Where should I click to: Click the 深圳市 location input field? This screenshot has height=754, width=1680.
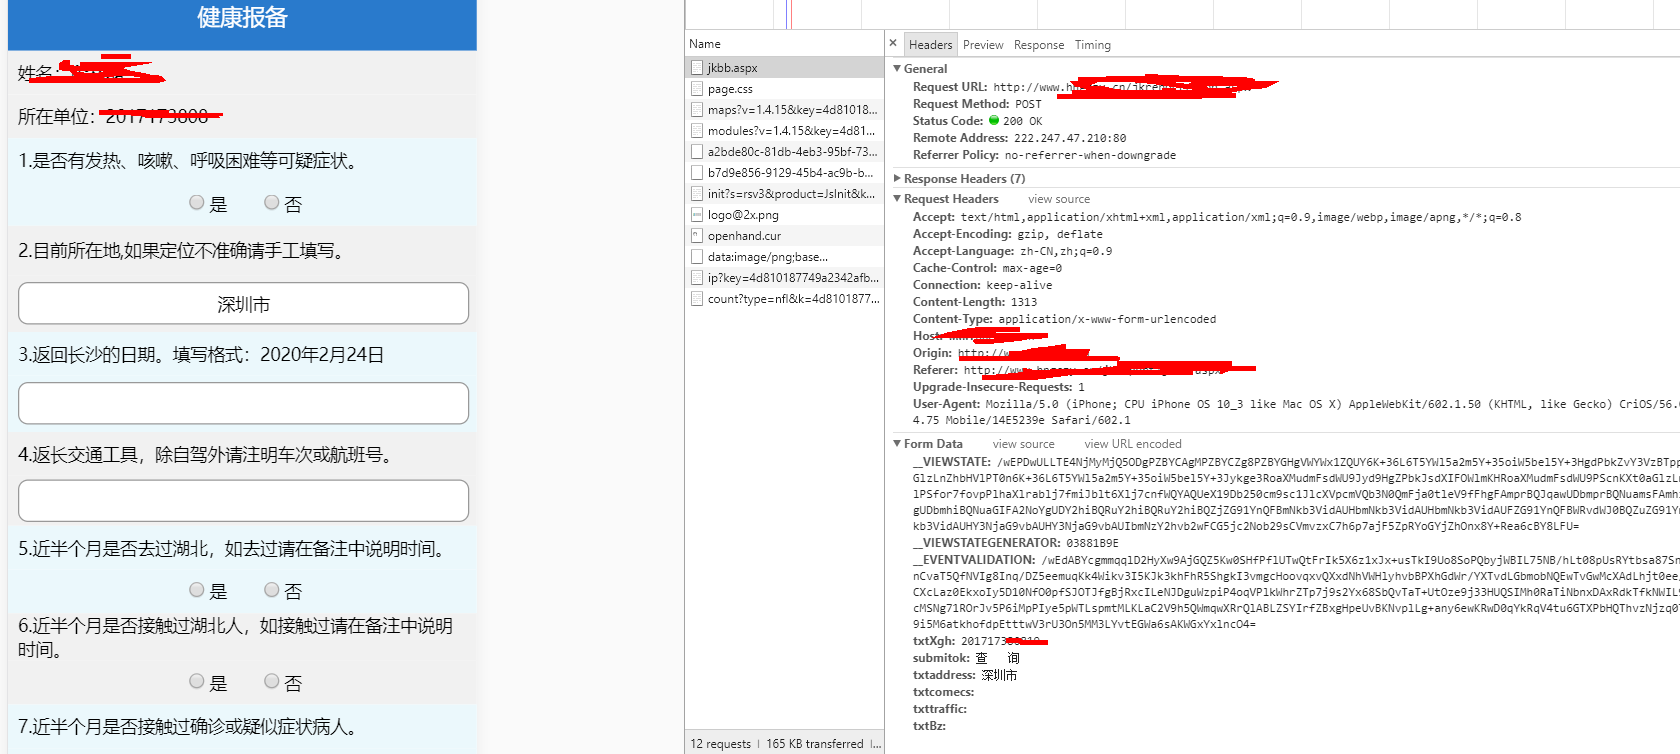click(x=243, y=303)
